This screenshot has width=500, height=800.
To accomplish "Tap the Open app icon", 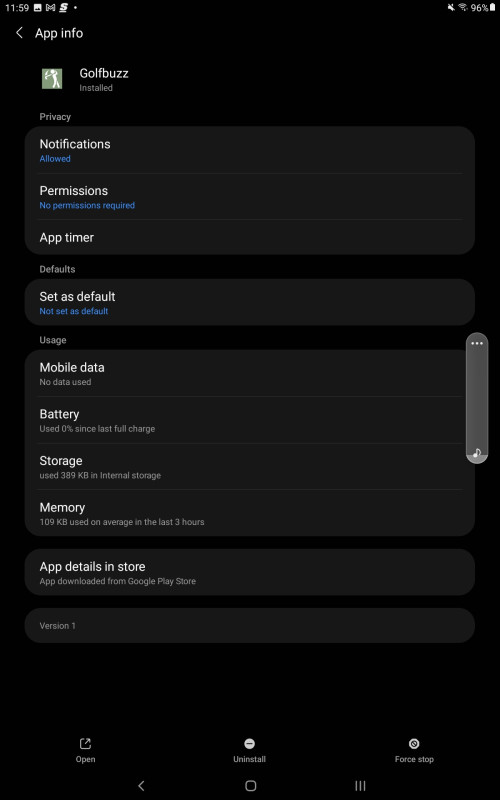I will [x=85, y=744].
